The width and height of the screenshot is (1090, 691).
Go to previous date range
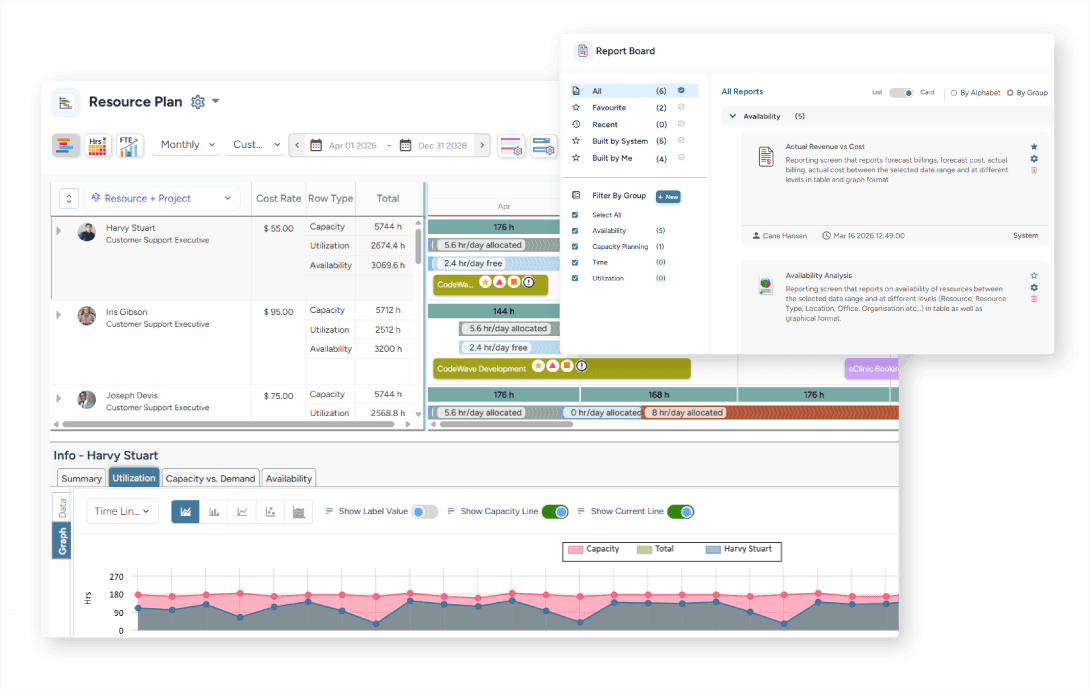point(297,145)
